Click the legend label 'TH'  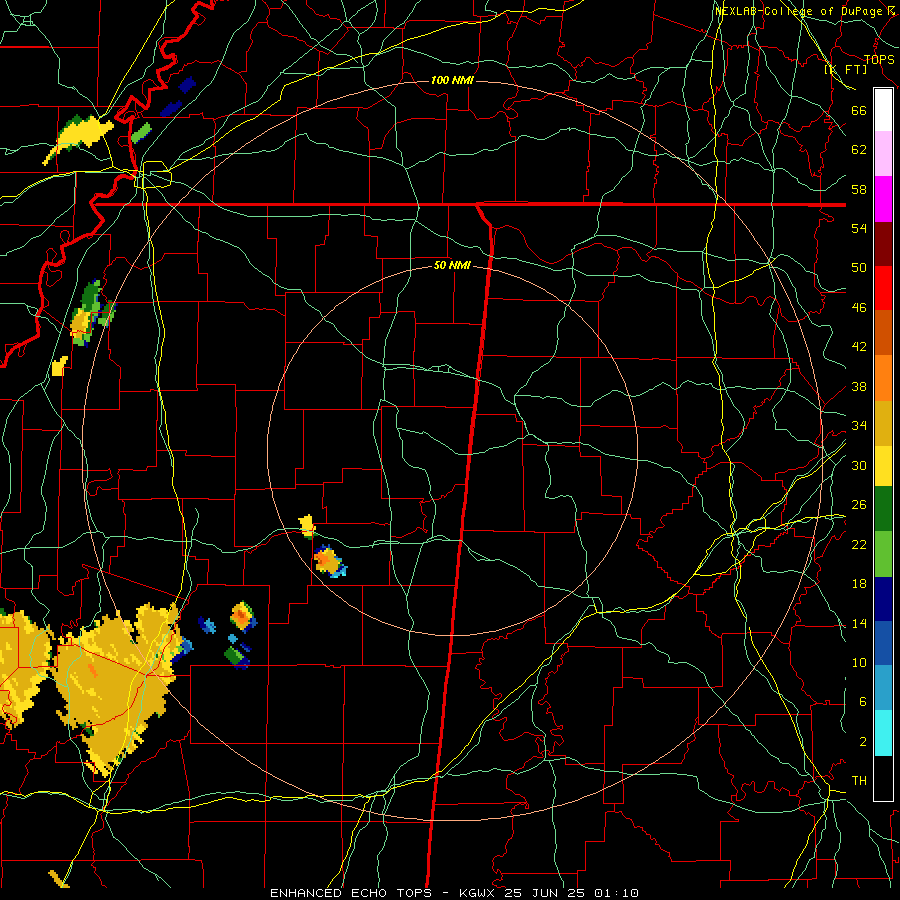point(859,781)
